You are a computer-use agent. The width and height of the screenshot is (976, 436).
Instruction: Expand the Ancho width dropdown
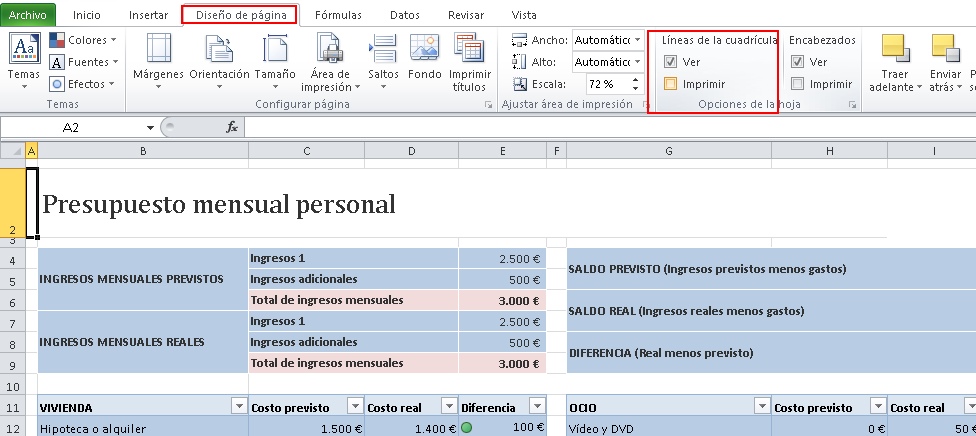pyautogui.click(x=637, y=40)
